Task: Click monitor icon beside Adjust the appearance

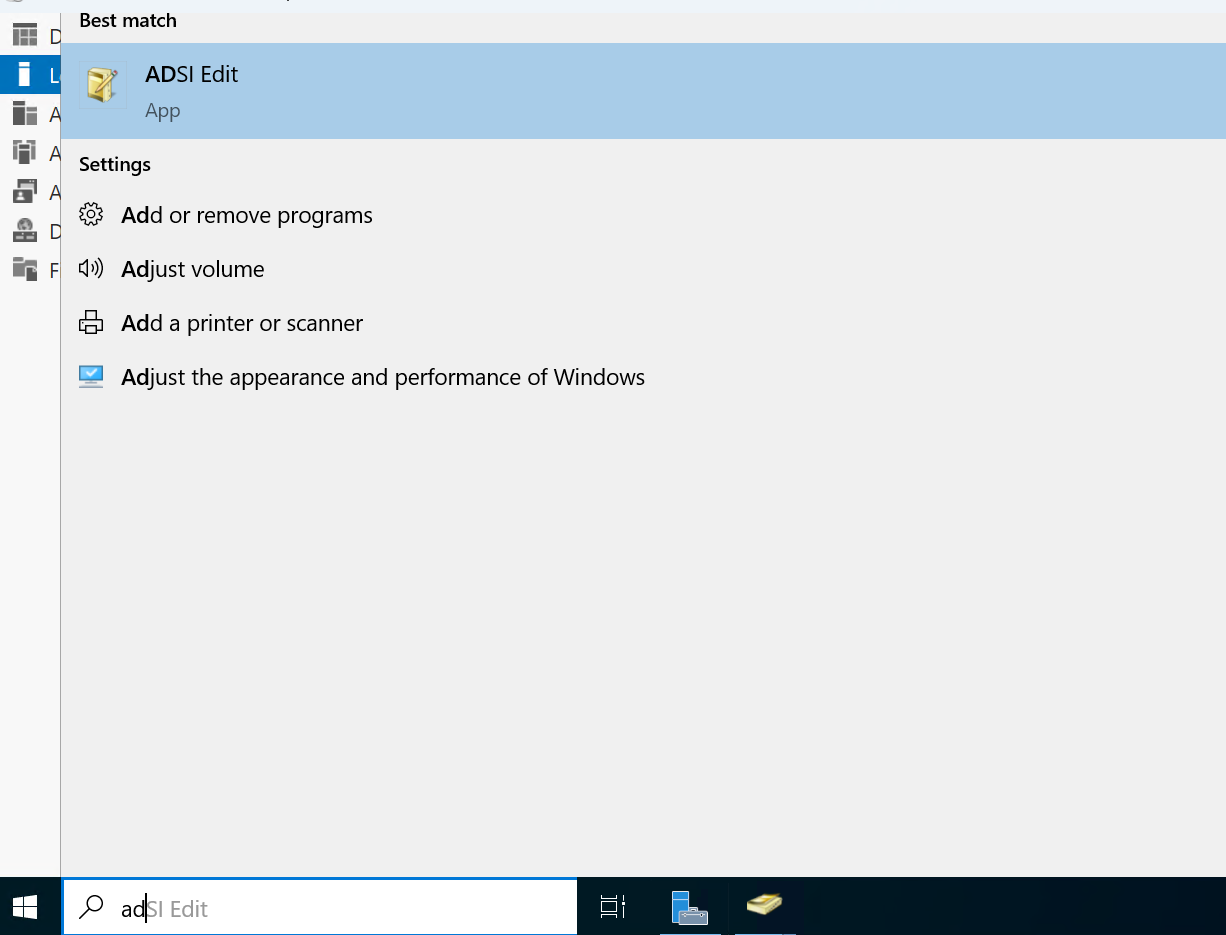Action: (x=91, y=376)
